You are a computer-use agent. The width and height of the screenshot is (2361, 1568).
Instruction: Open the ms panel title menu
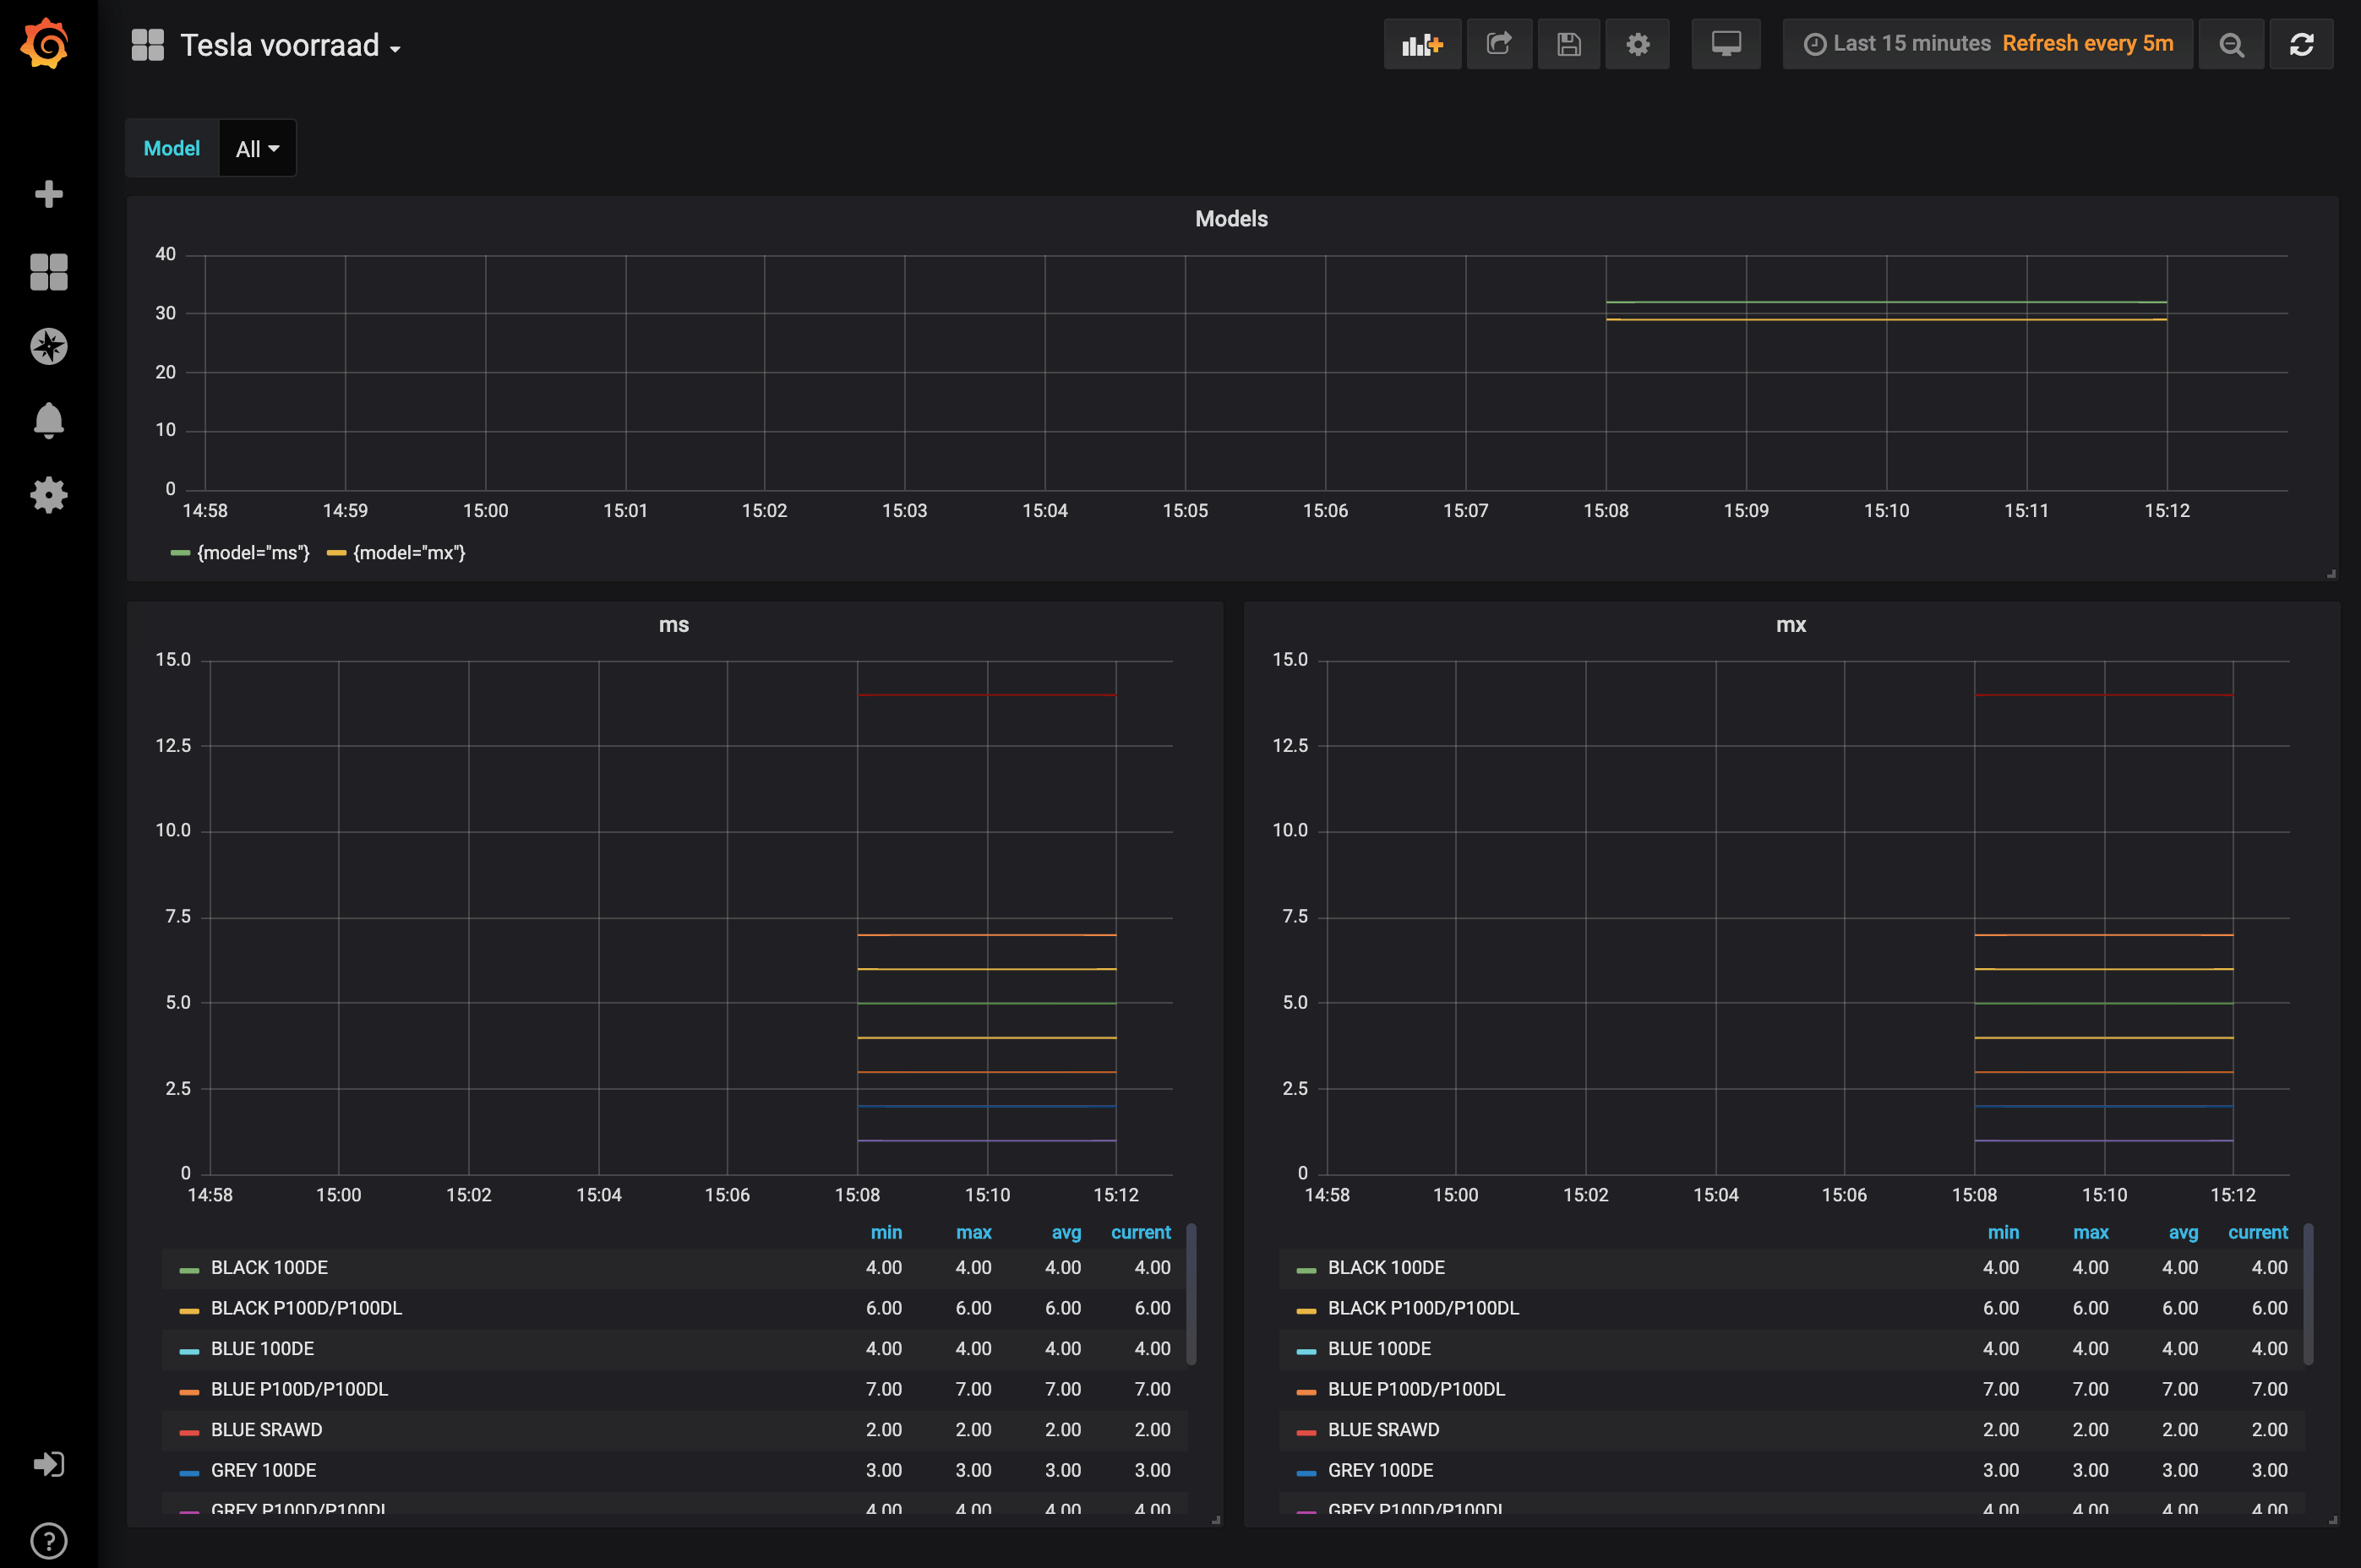[673, 625]
